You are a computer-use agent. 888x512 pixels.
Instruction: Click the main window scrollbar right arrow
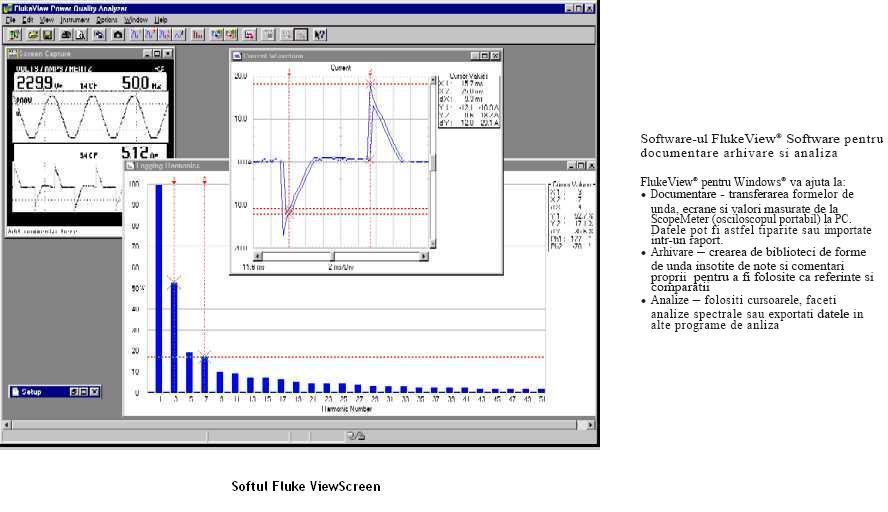[590, 424]
